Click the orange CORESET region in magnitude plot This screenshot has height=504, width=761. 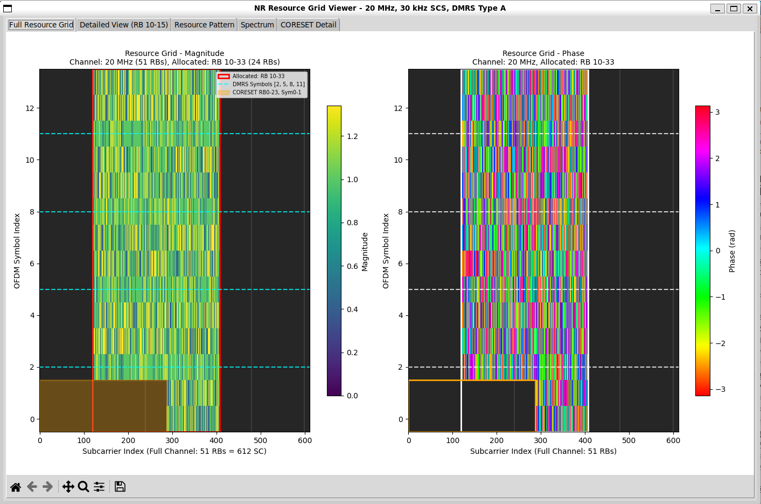(x=100, y=405)
